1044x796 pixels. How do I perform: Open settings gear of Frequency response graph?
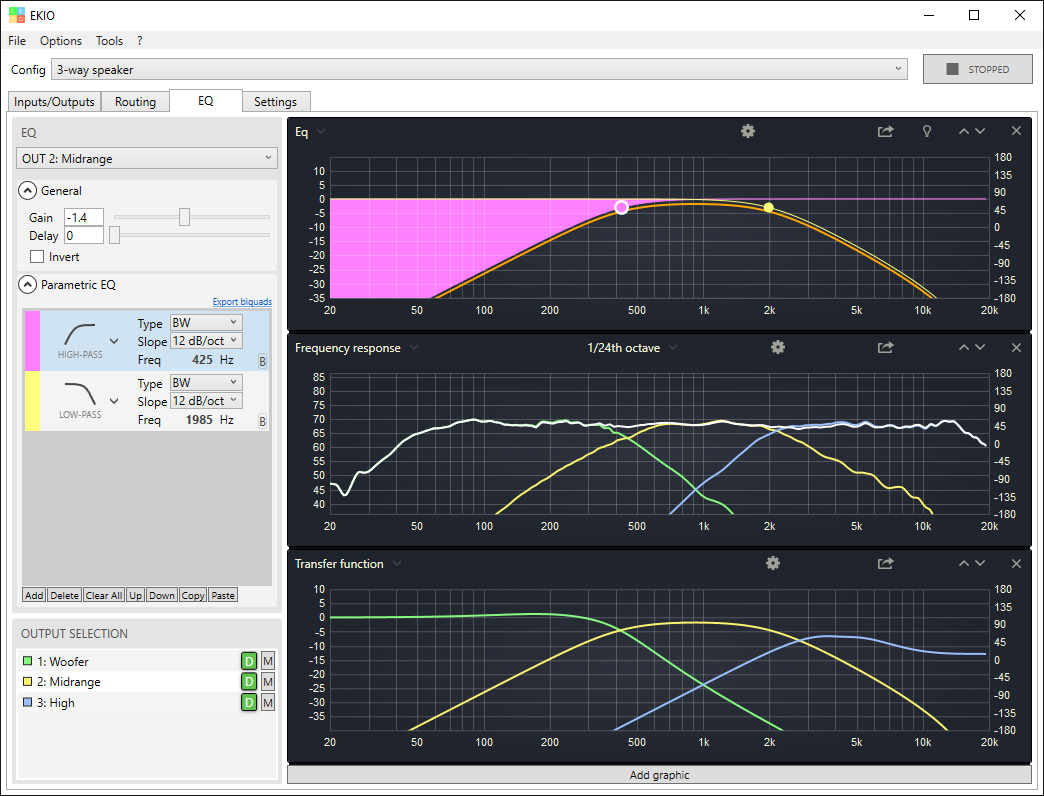[x=778, y=347]
